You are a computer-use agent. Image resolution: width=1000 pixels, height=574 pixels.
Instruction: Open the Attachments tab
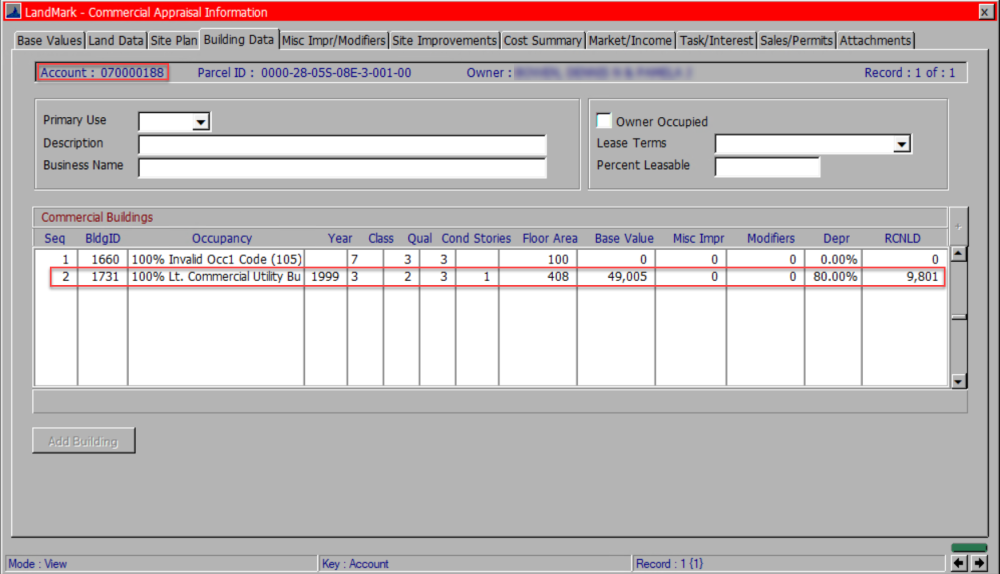tap(875, 40)
